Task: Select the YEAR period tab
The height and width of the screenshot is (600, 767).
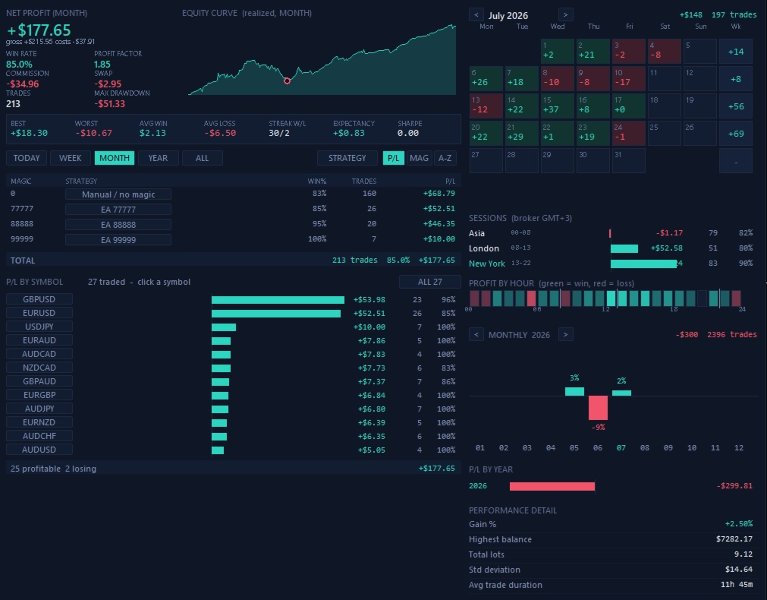Action: point(158,158)
